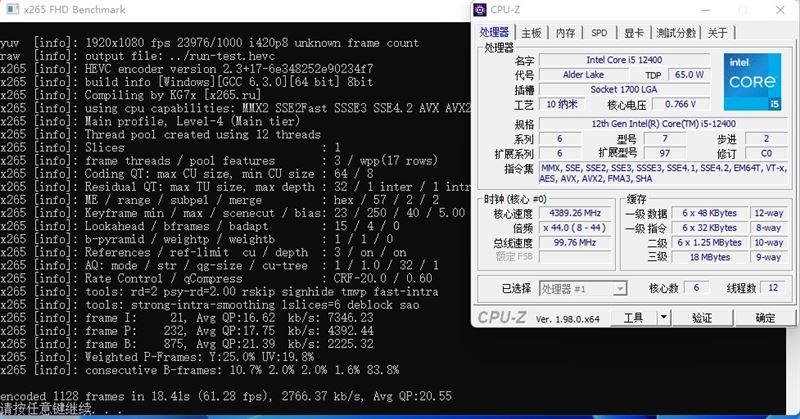Viewport: 800px width, 419px height.
Task: Click the 修订 value C0
Action: tap(766, 153)
